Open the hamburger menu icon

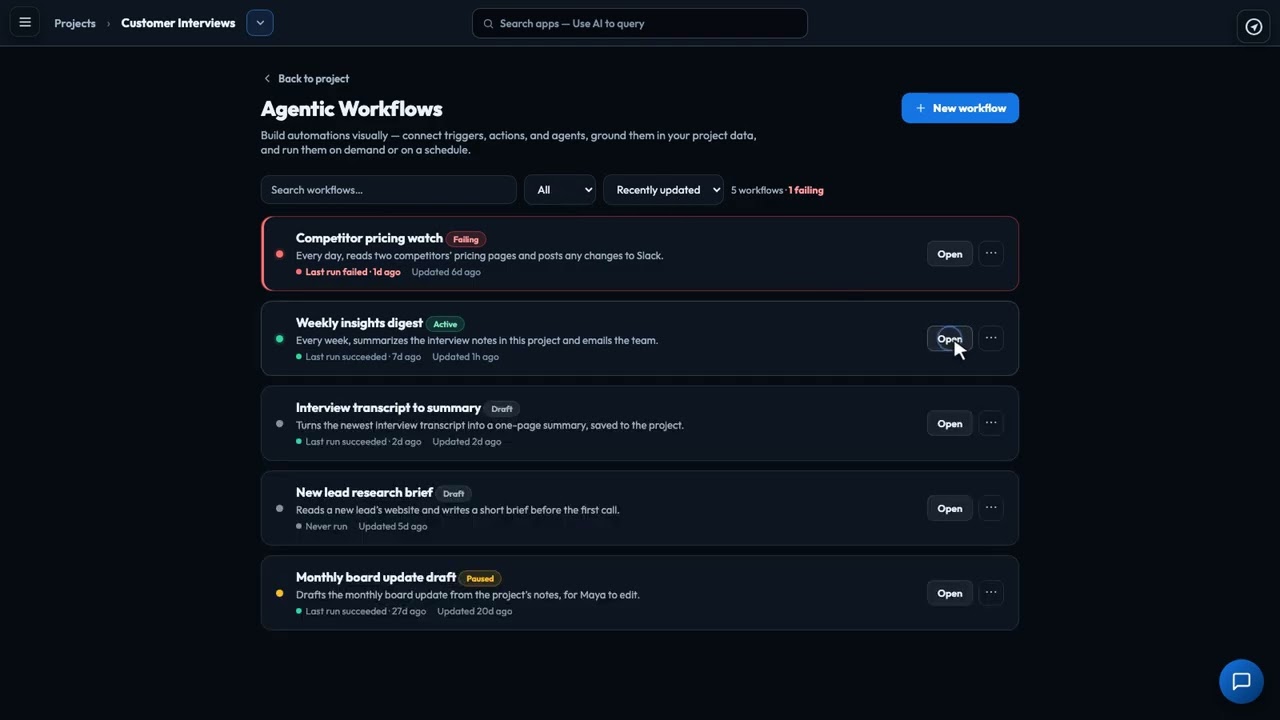(x=25, y=23)
